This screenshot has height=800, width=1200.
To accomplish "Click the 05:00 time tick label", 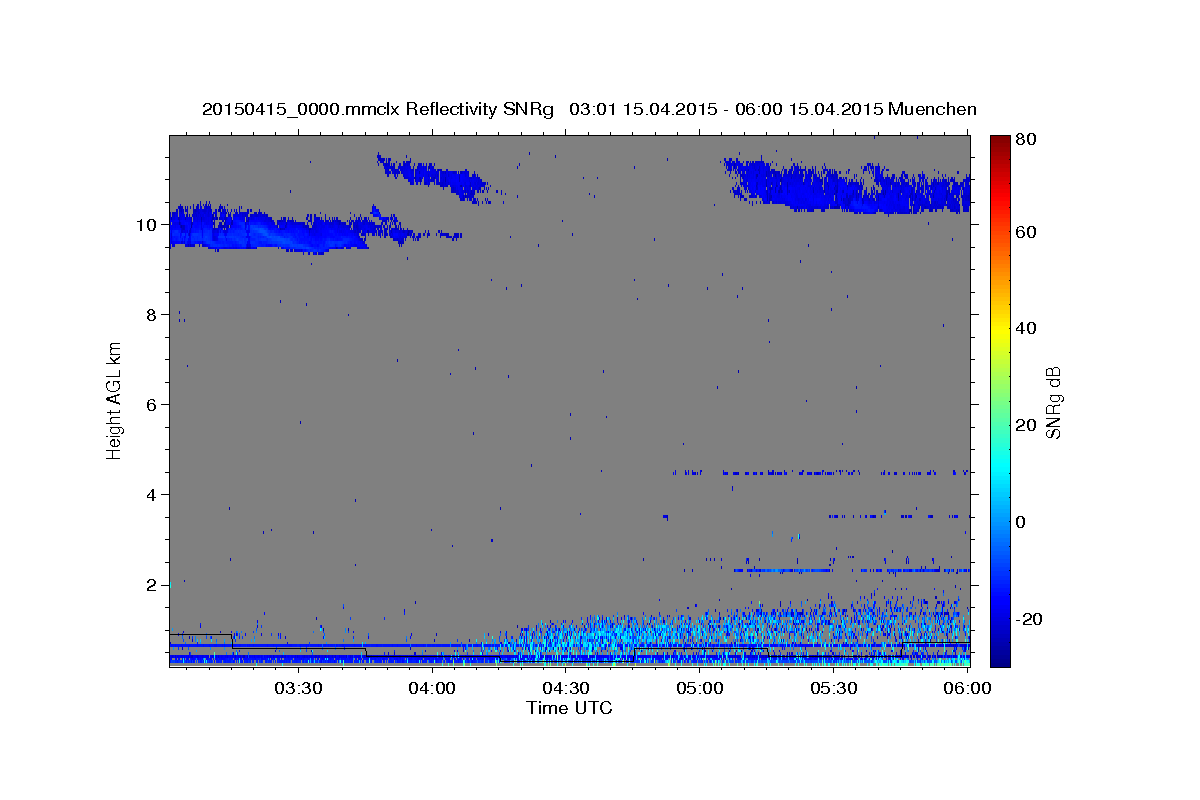I will (x=699, y=689).
